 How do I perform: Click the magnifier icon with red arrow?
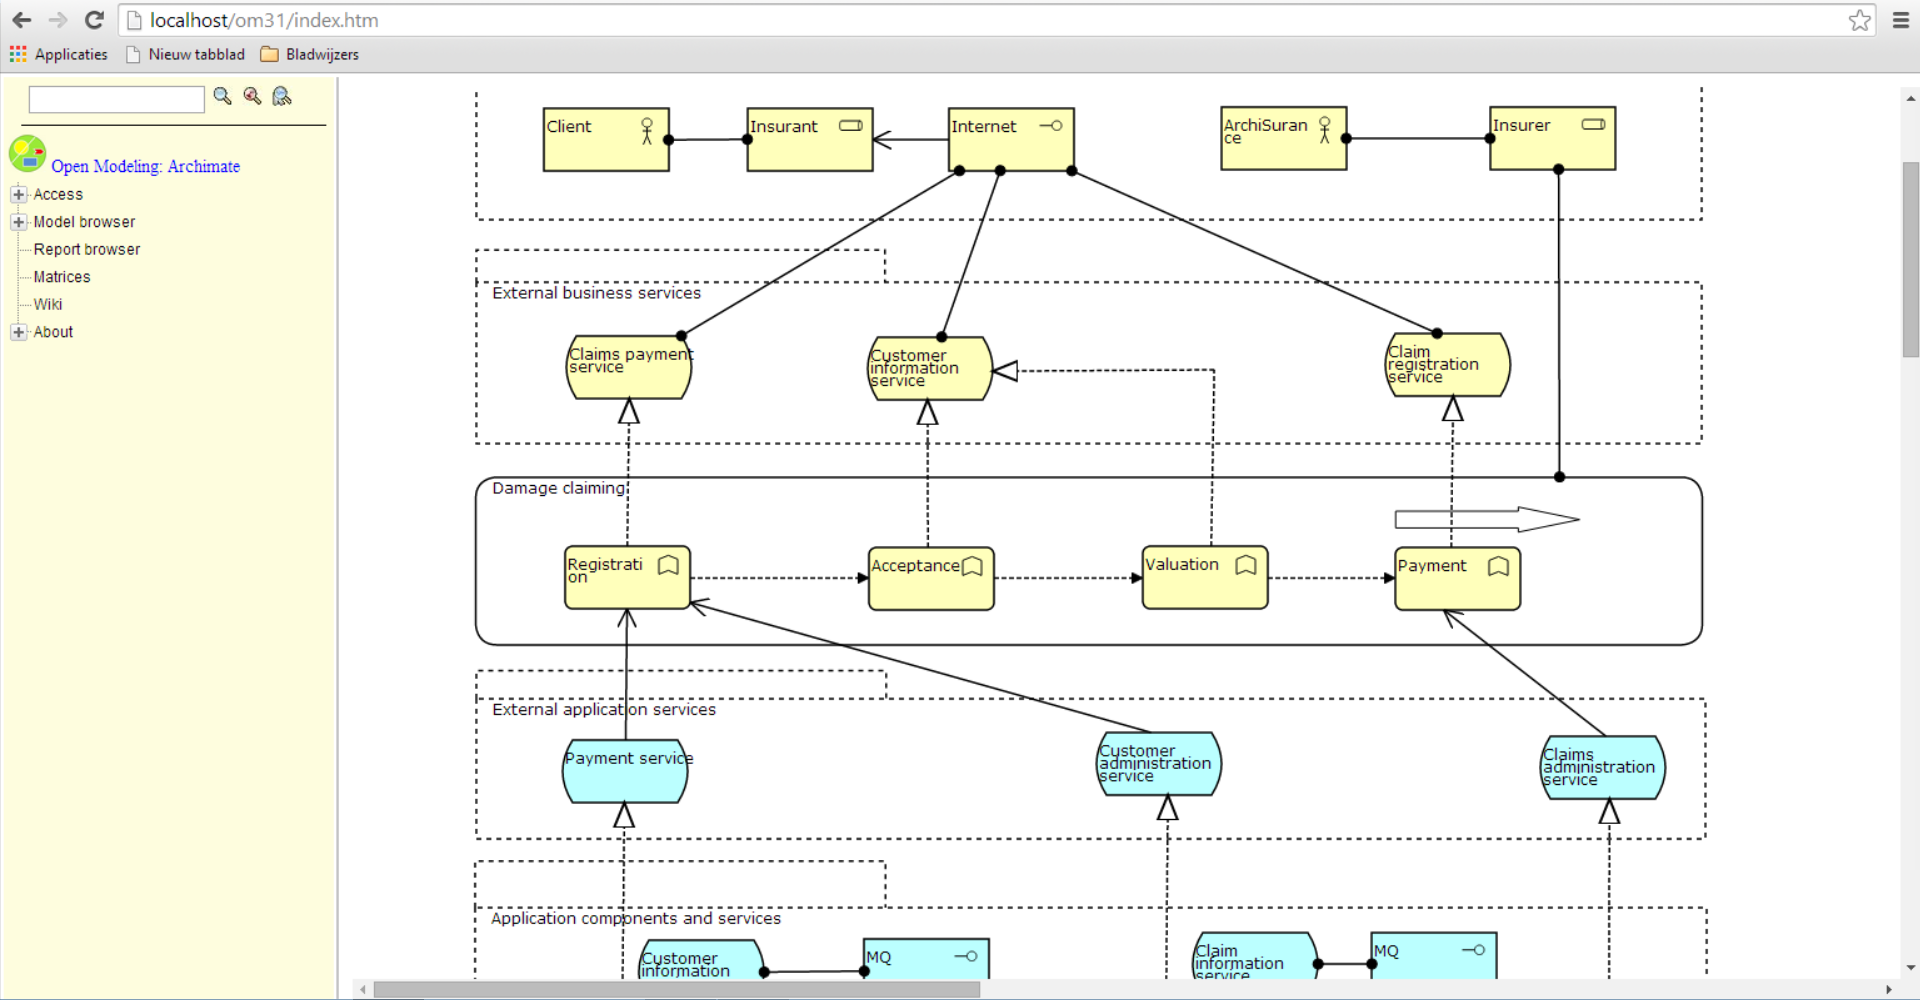pyautogui.click(x=252, y=96)
